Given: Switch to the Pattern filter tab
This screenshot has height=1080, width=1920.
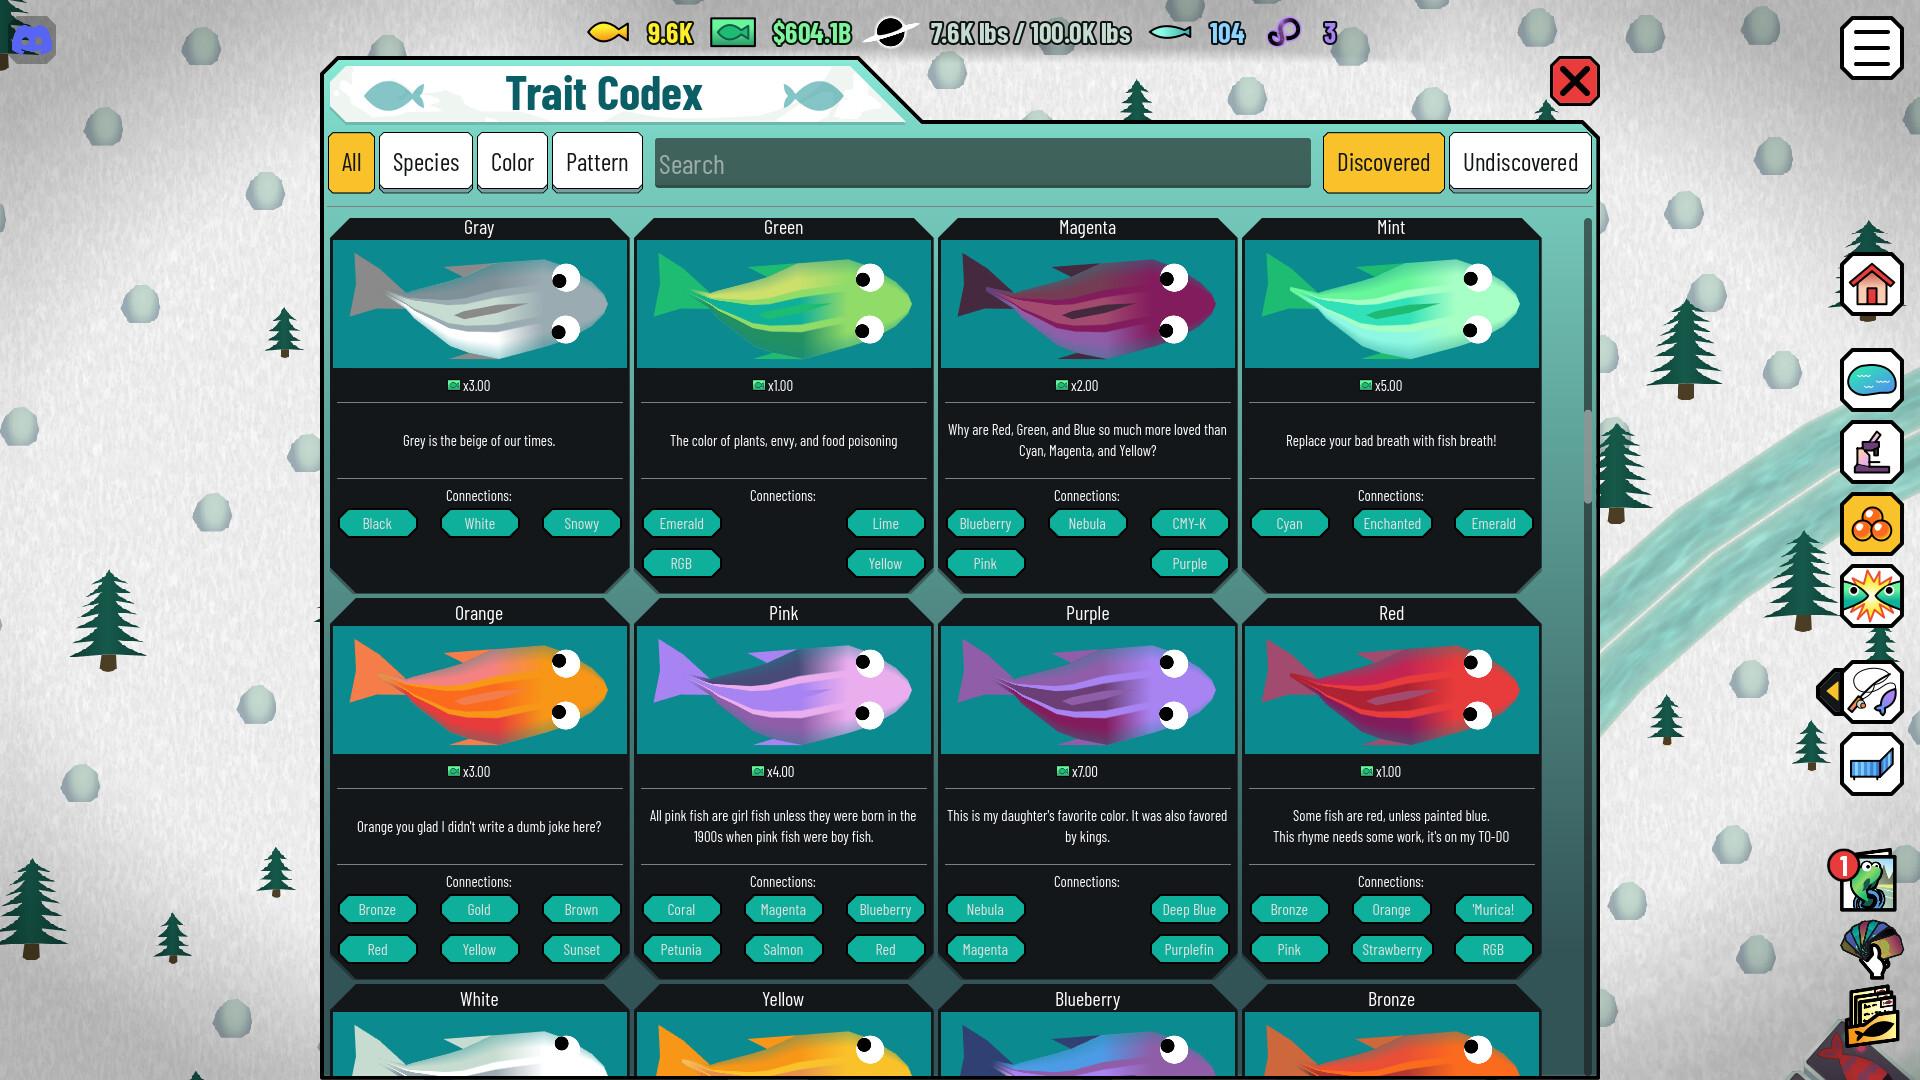Looking at the screenshot, I should coord(597,161).
